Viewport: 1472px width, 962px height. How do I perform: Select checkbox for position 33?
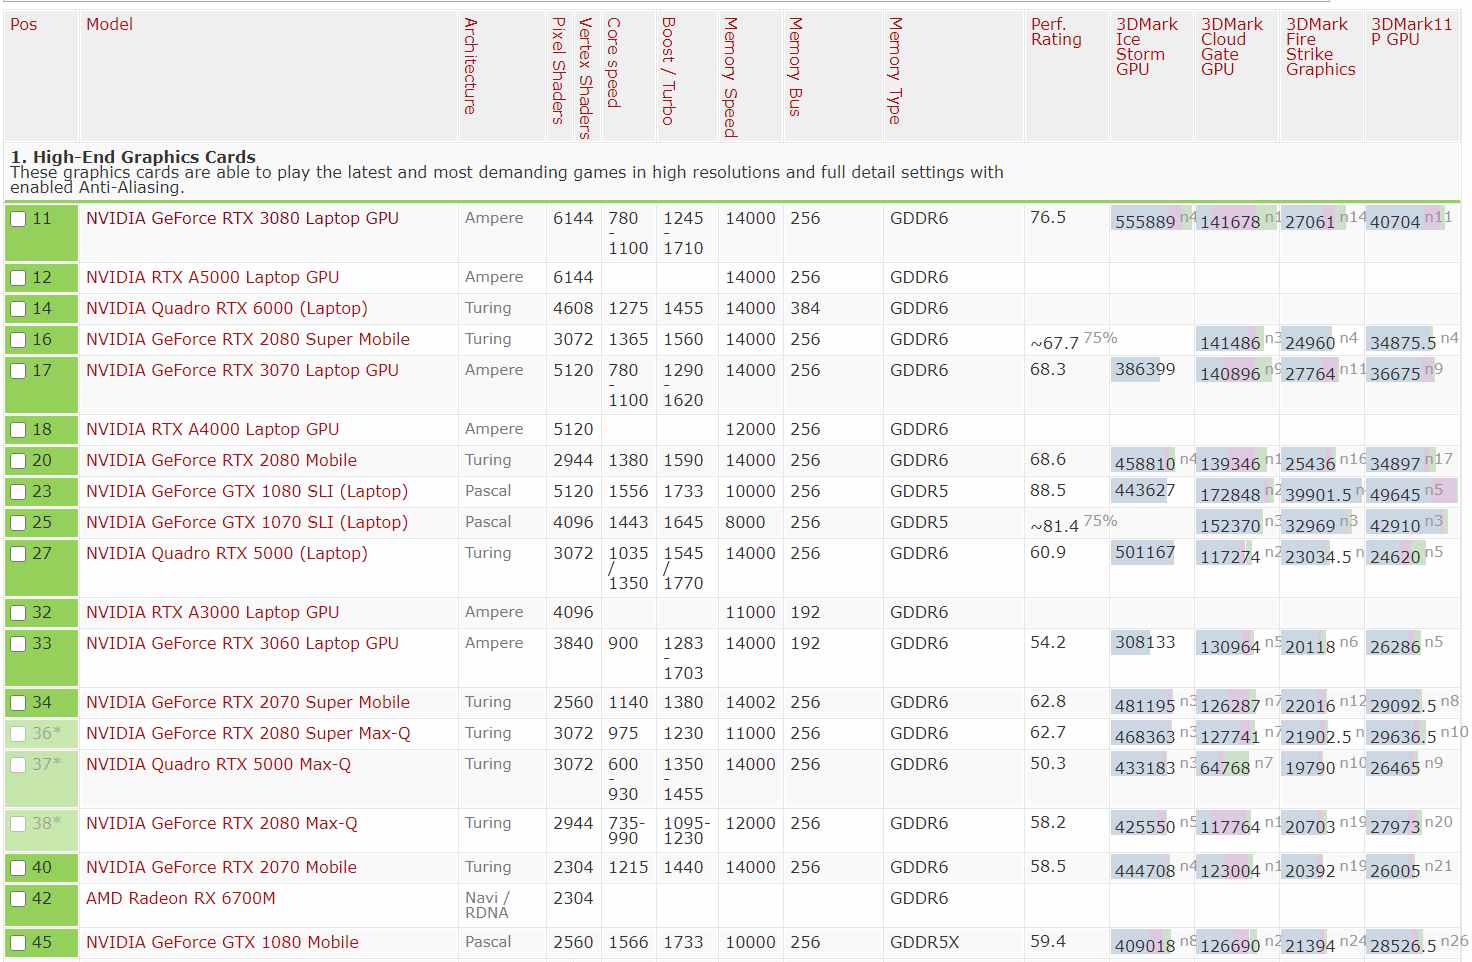18,644
